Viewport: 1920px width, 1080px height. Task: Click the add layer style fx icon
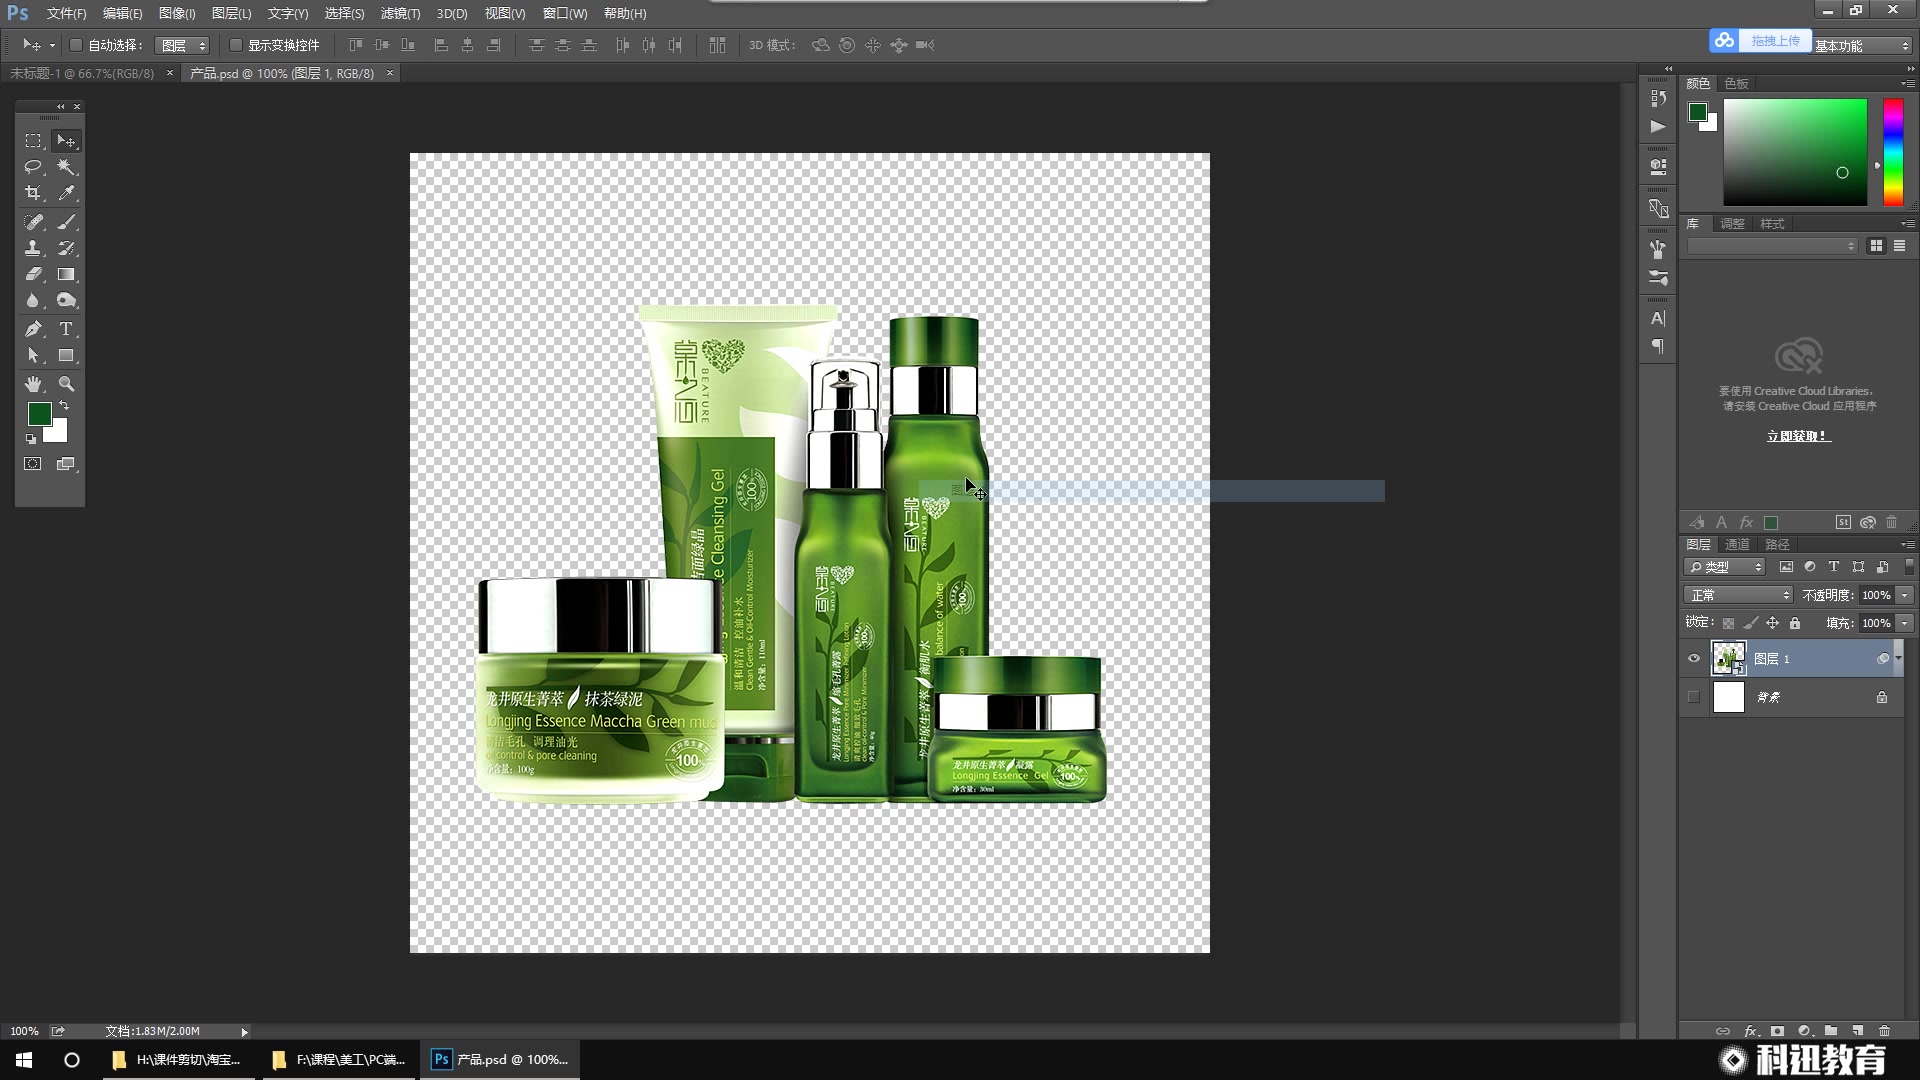[1751, 1031]
